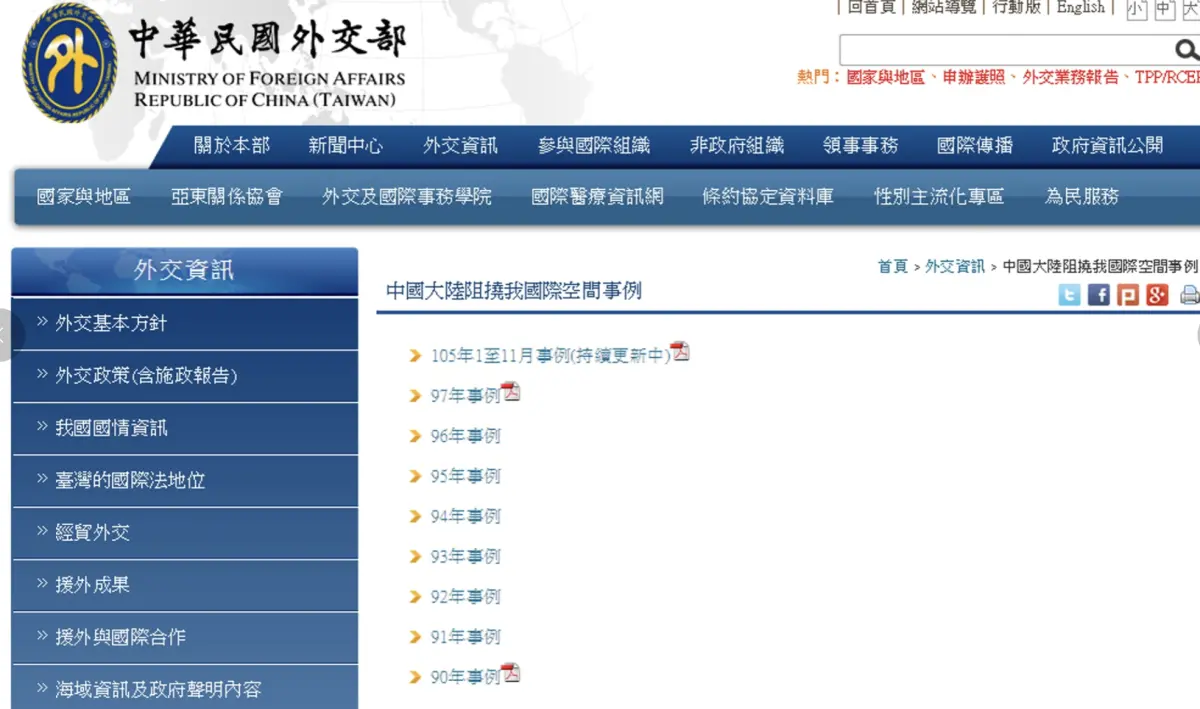Share via the Google+ icon
The image size is (1200, 709).
1157,294
